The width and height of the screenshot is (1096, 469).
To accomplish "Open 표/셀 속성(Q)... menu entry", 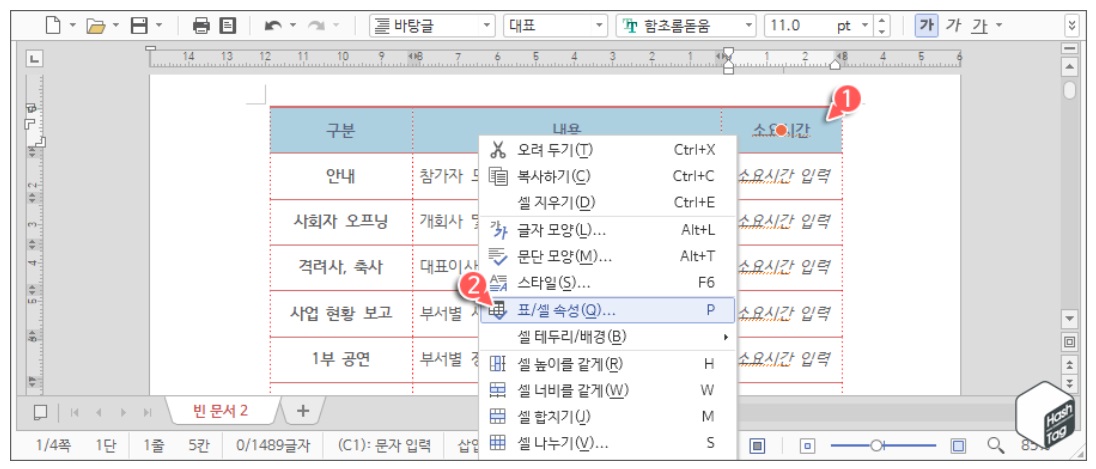I will click(607, 310).
